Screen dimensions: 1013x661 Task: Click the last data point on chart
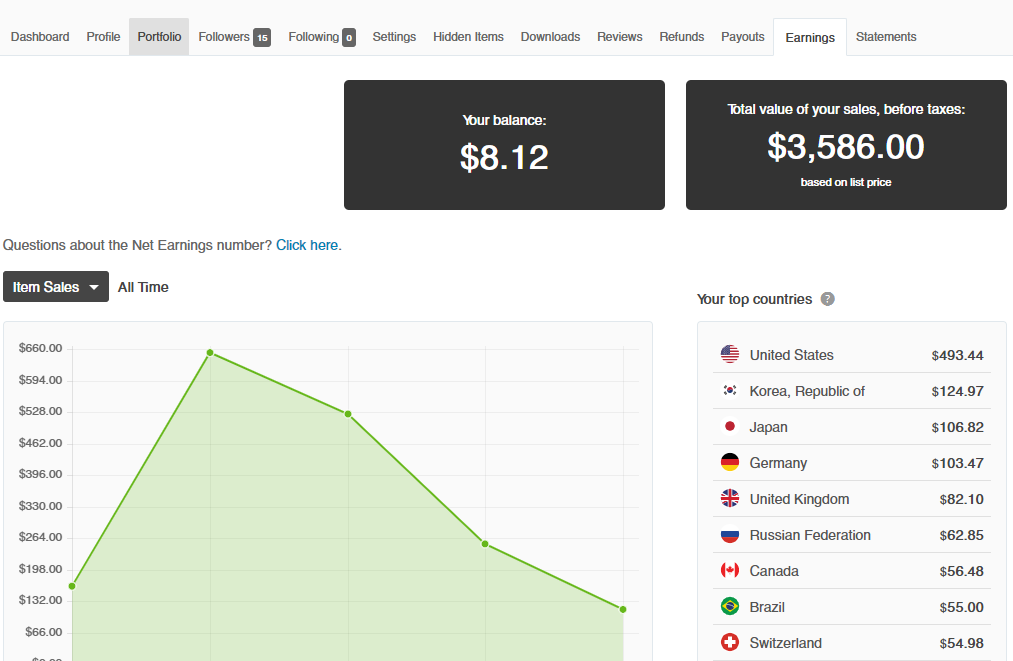tap(623, 609)
